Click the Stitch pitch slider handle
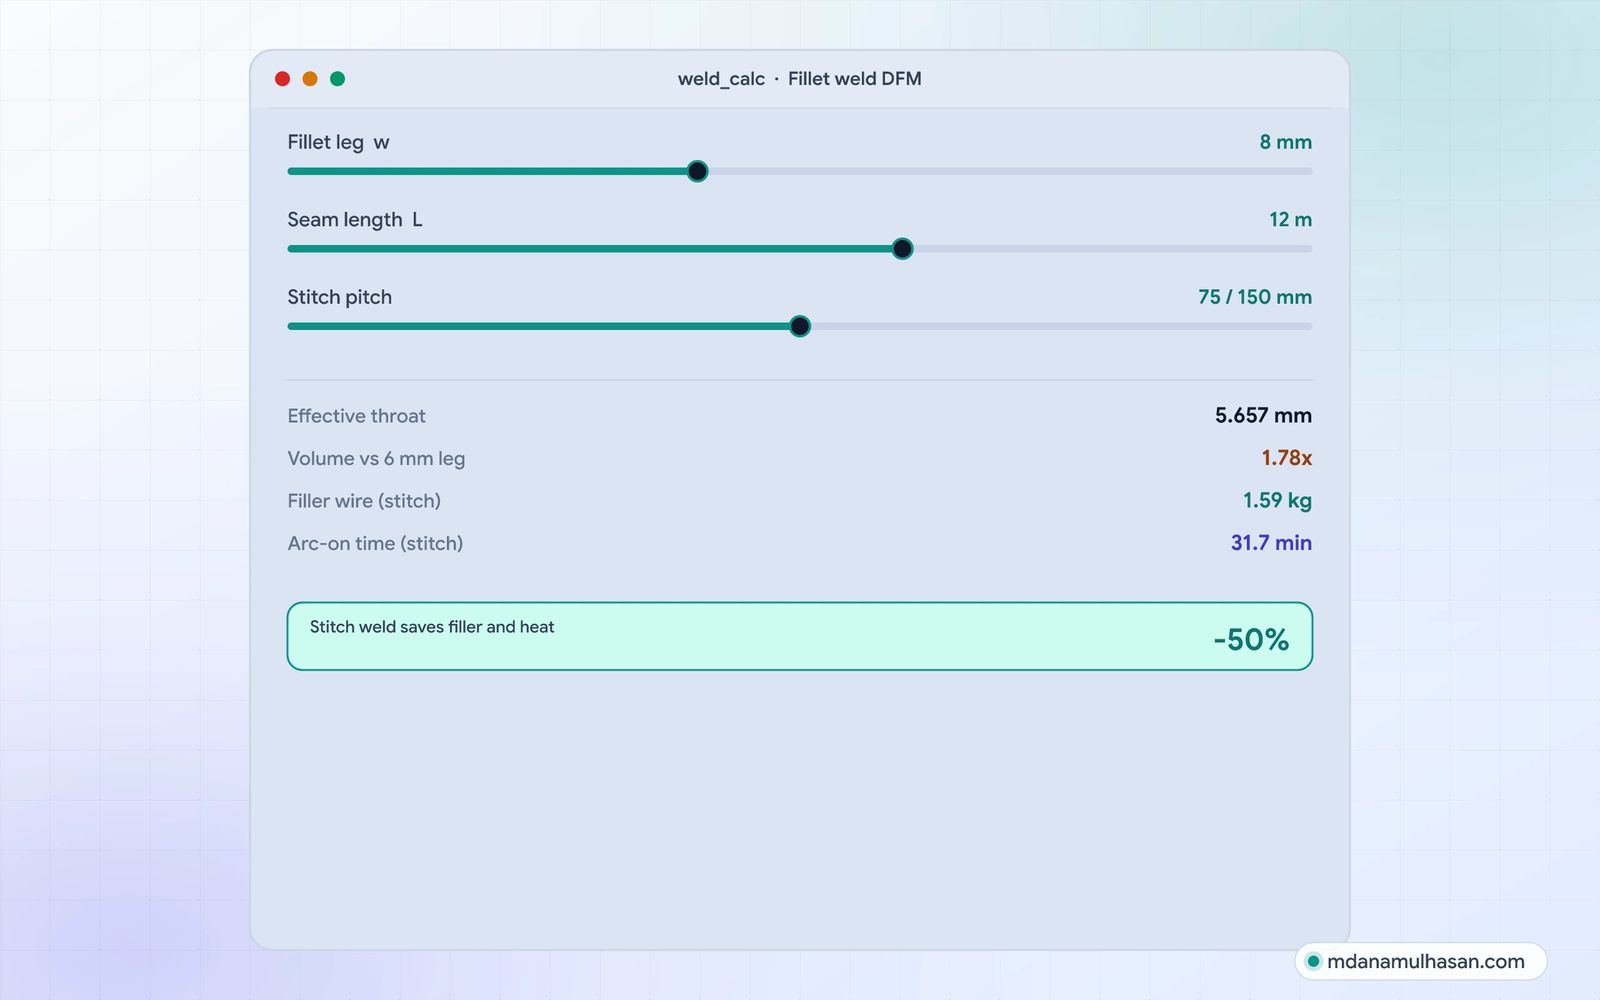This screenshot has width=1600, height=1000. 800,326
